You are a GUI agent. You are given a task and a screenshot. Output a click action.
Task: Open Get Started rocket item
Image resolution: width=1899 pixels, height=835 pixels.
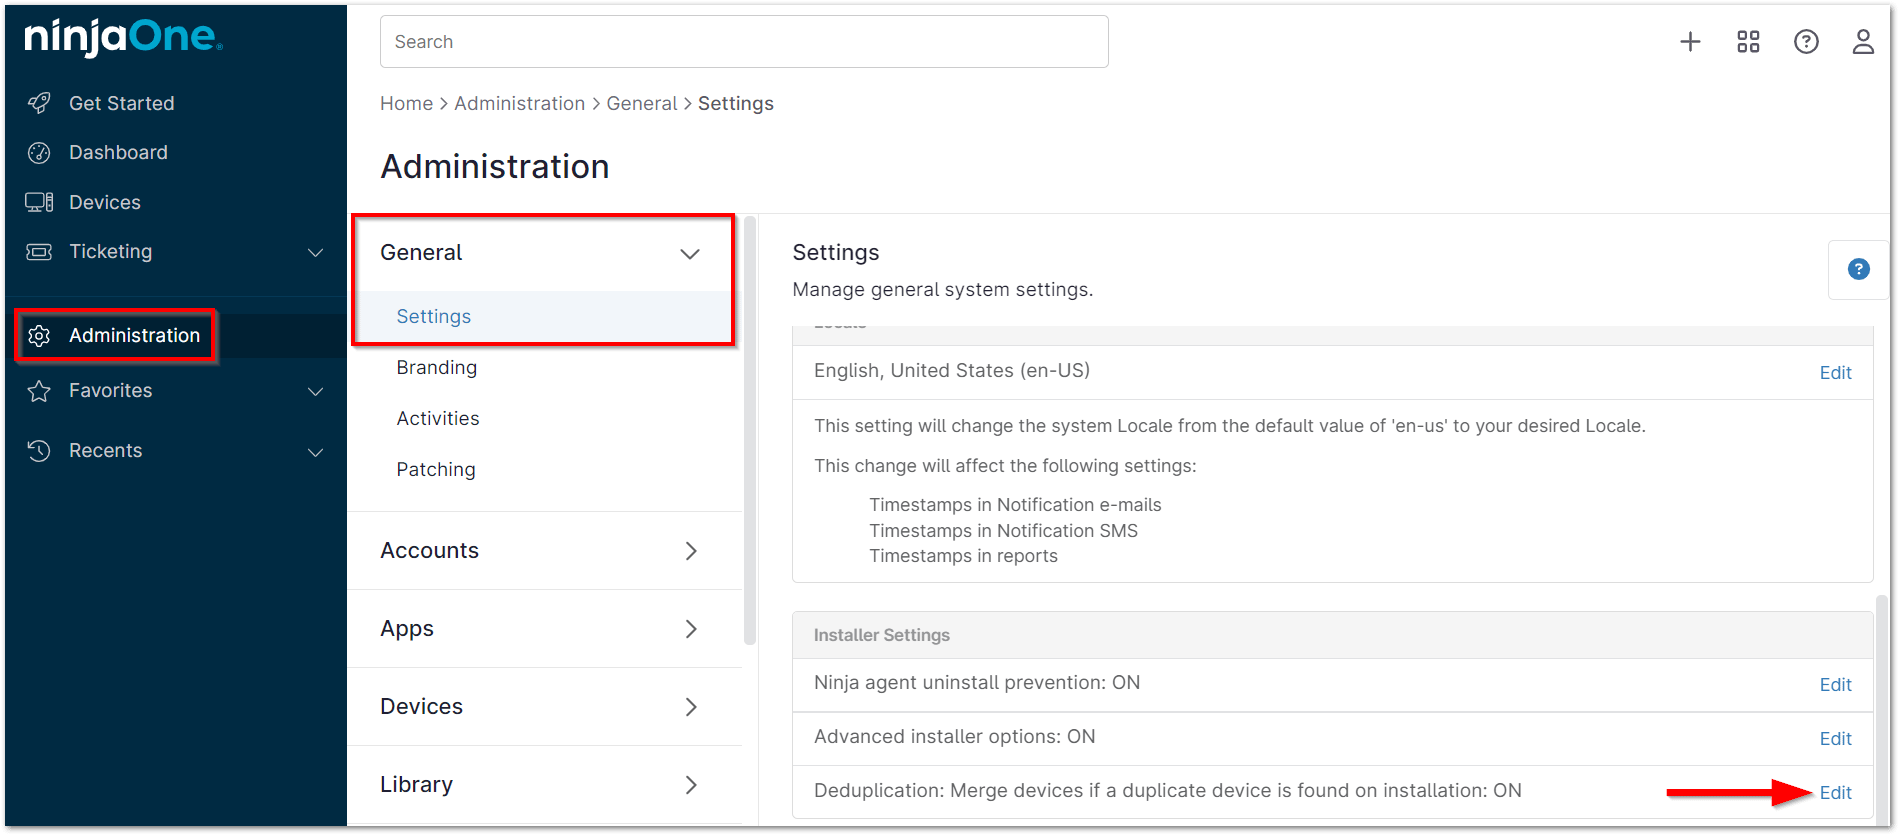click(121, 103)
